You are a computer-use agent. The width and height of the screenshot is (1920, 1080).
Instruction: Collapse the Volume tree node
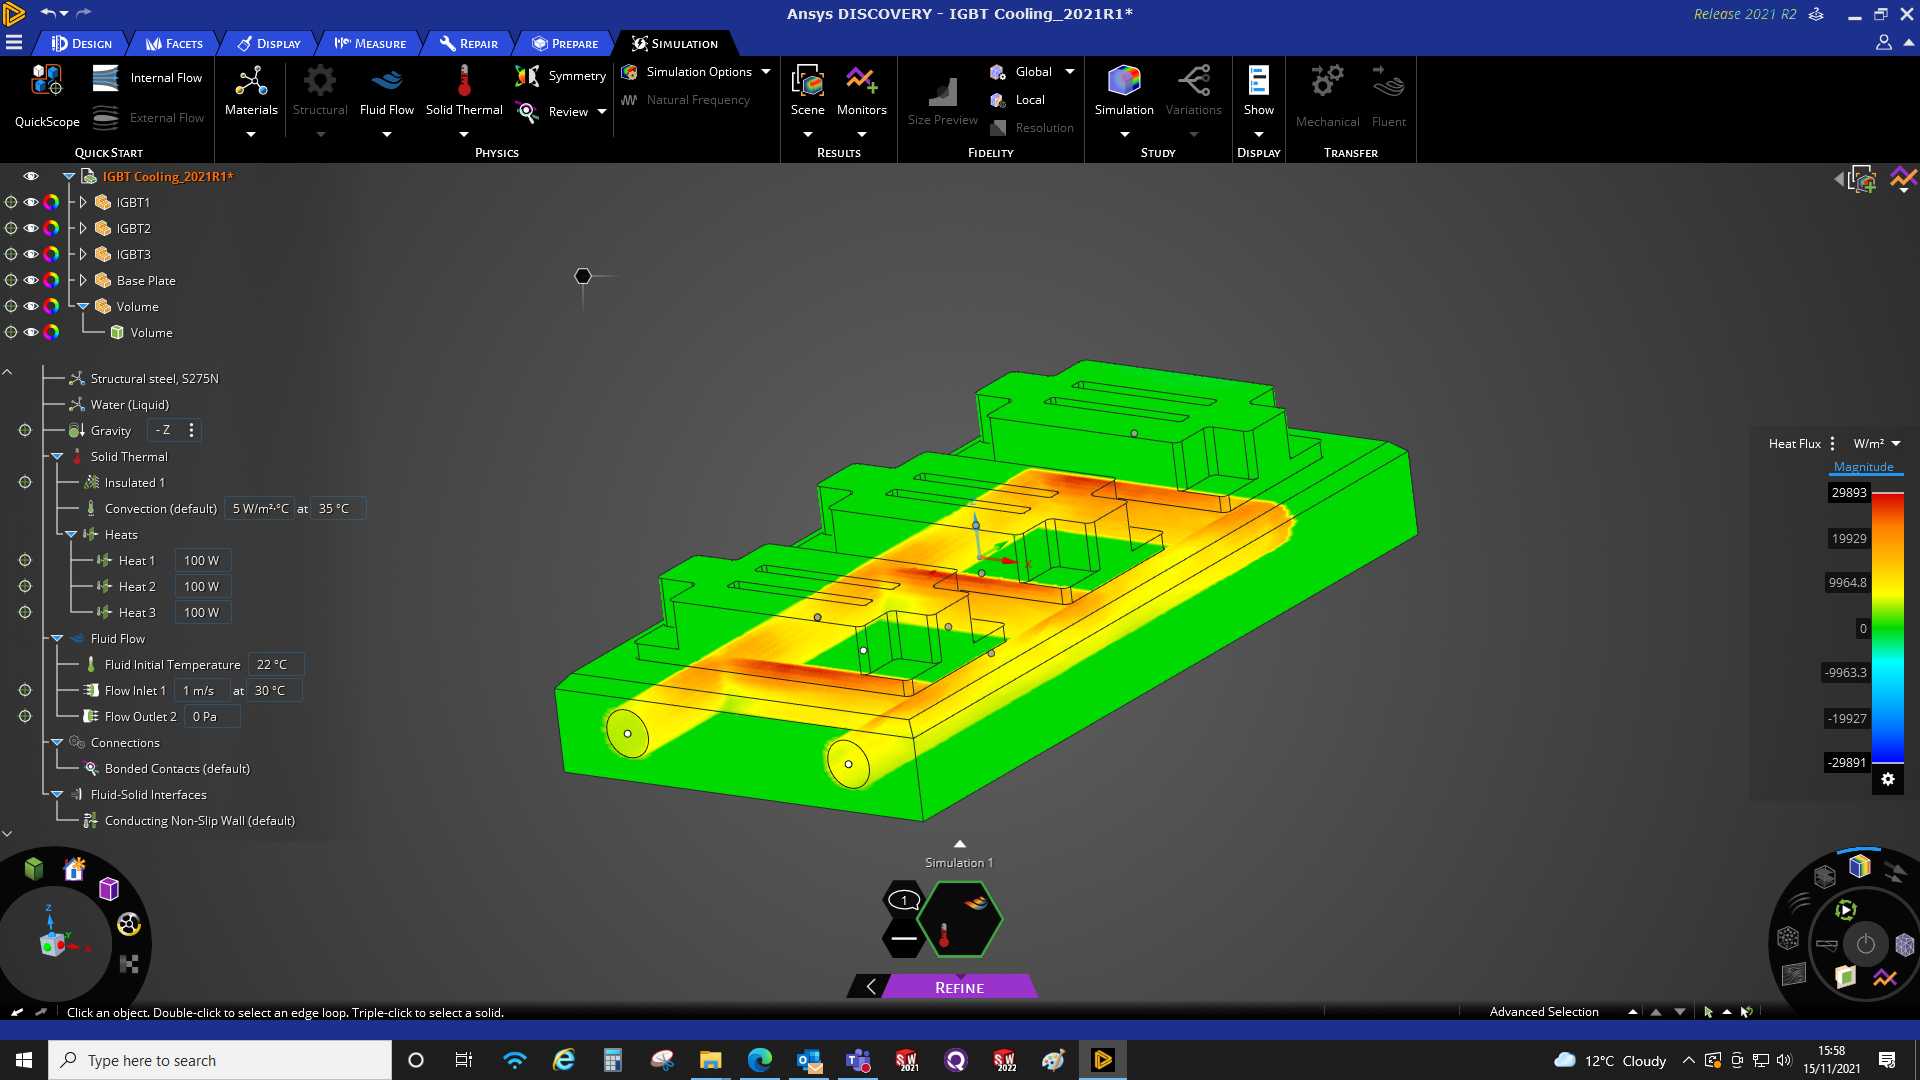(x=83, y=306)
